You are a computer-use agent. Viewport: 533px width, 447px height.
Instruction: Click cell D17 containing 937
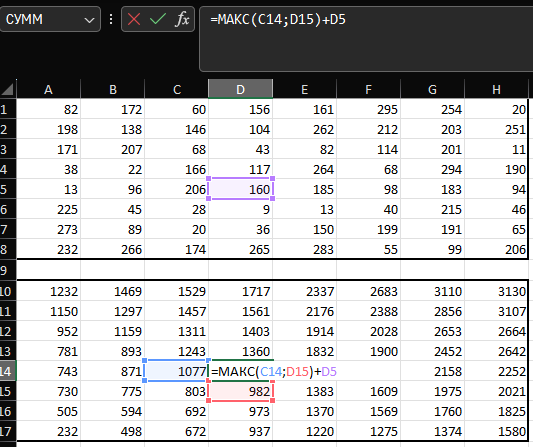click(x=240, y=431)
